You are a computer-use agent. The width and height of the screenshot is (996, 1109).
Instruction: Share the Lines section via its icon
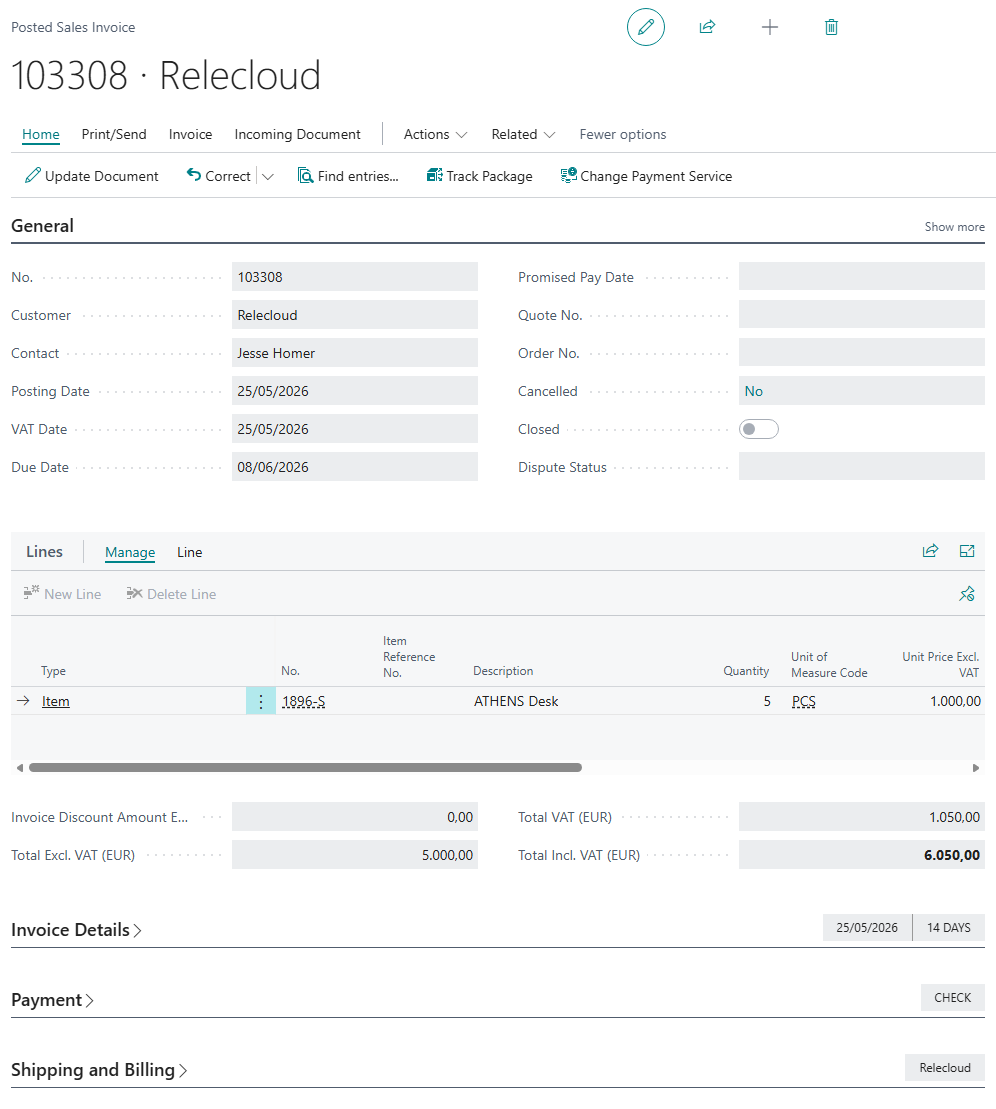(x=930, y=551)
